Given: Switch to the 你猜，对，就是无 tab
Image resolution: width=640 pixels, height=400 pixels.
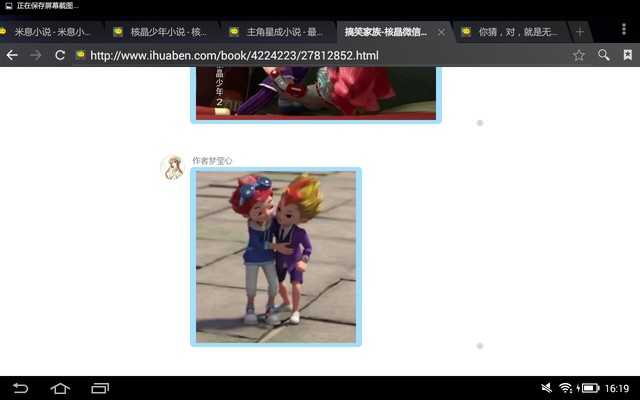Looking at the screenshot, I should 510,32.
